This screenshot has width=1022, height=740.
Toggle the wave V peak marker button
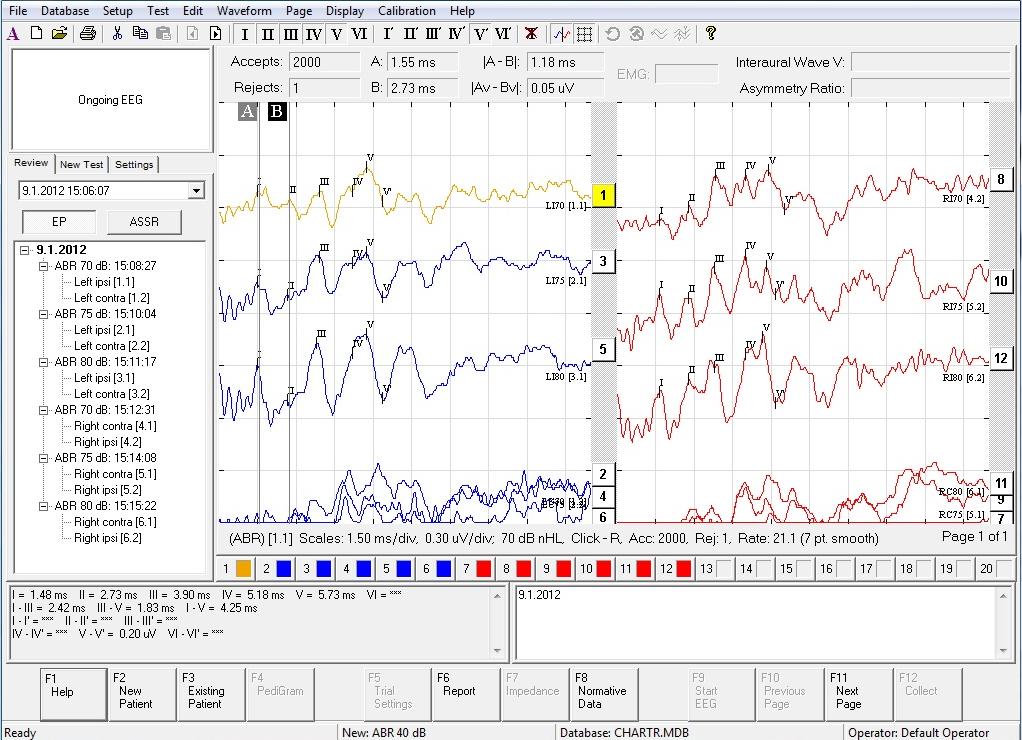pyautogui.click(x=336, y=34)
